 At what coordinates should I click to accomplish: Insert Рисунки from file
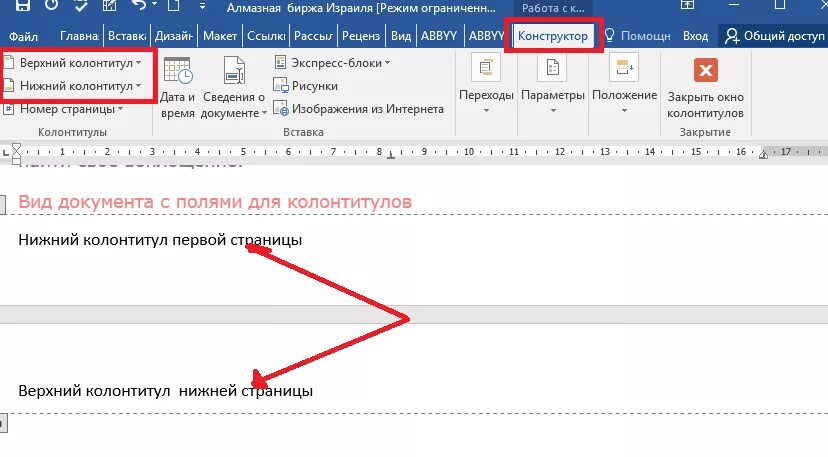(x=306, y=86)
